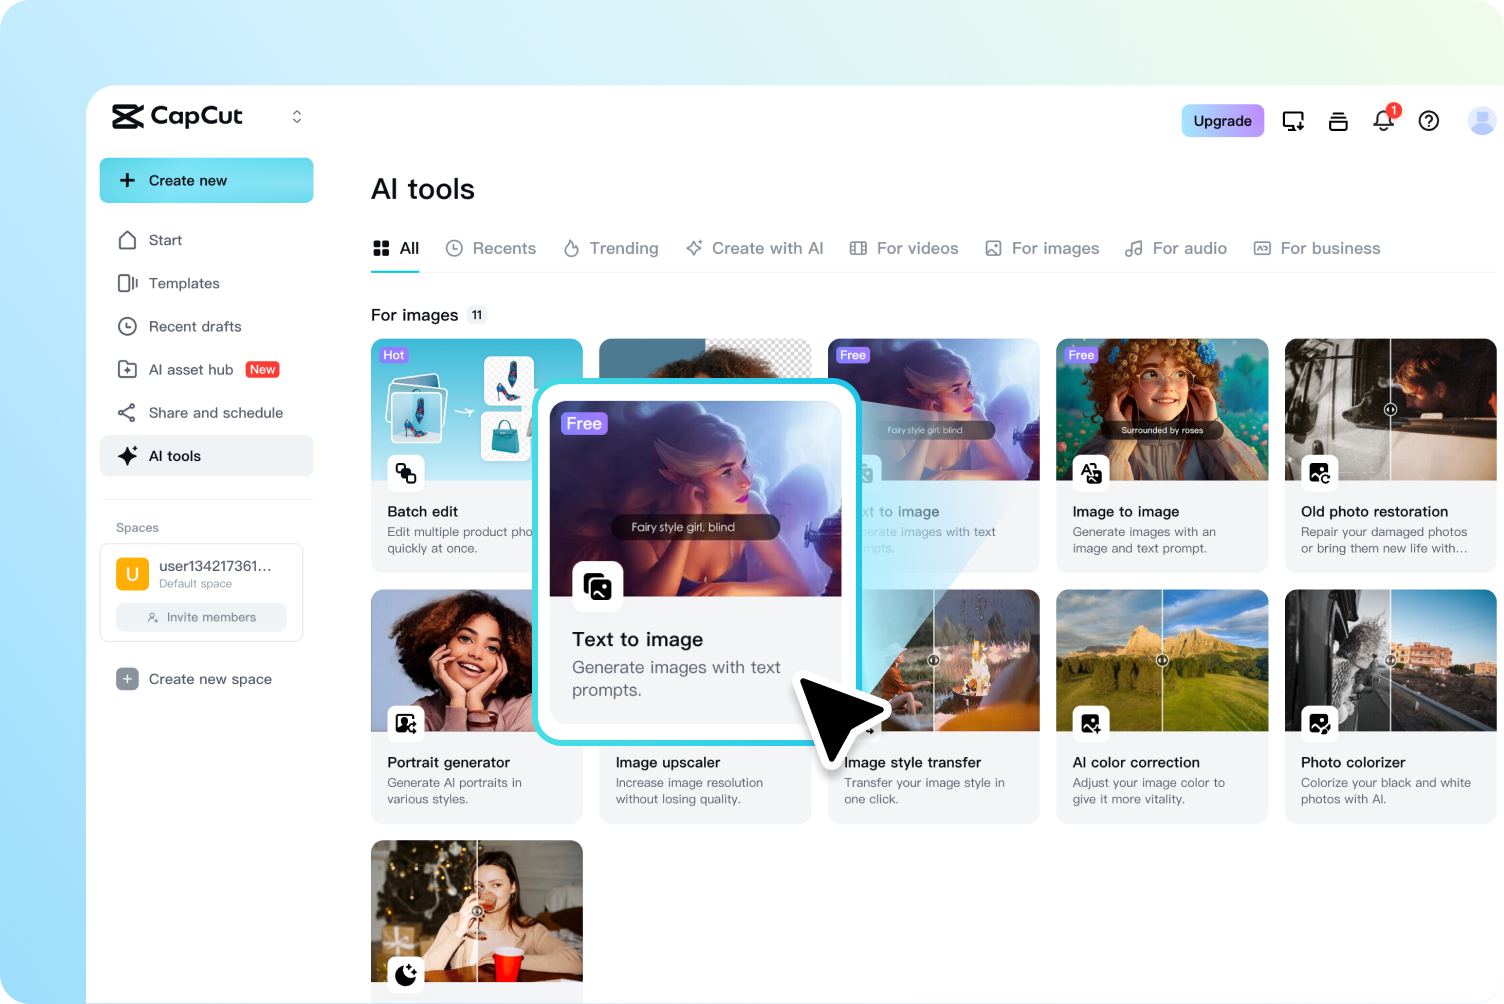The height and width of the screenshot is (1004, 1504).
Task: Click the desktop app download icon
Action: [x=1293, y=120]
